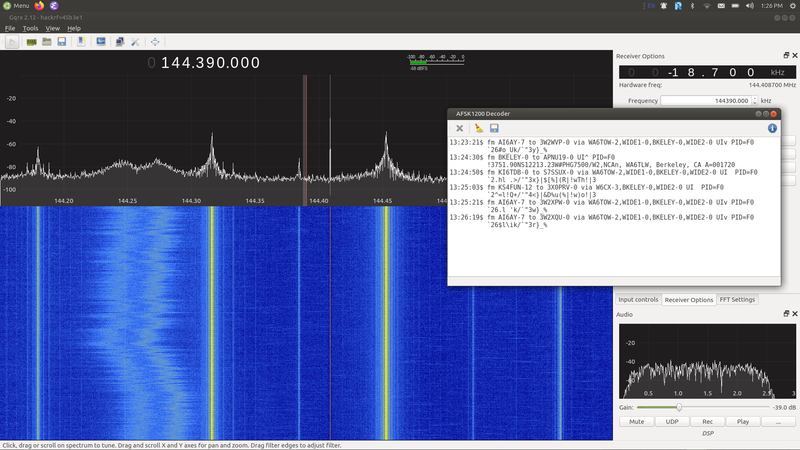Open the 1:26 PM clock in panel
Screen dimensions: 800x450
click(x=771, y=6)
